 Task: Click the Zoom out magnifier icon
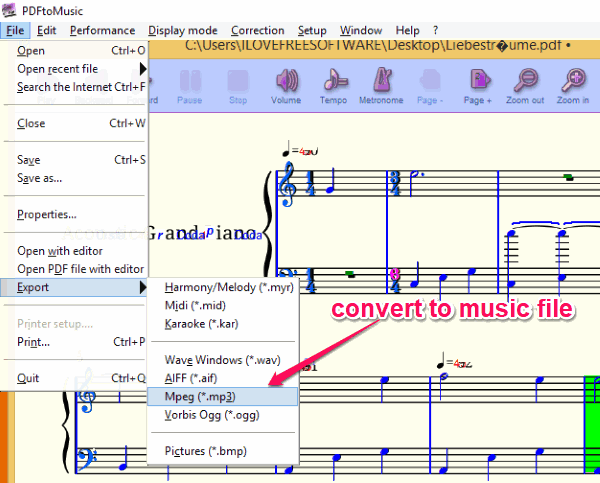[526, 80]
